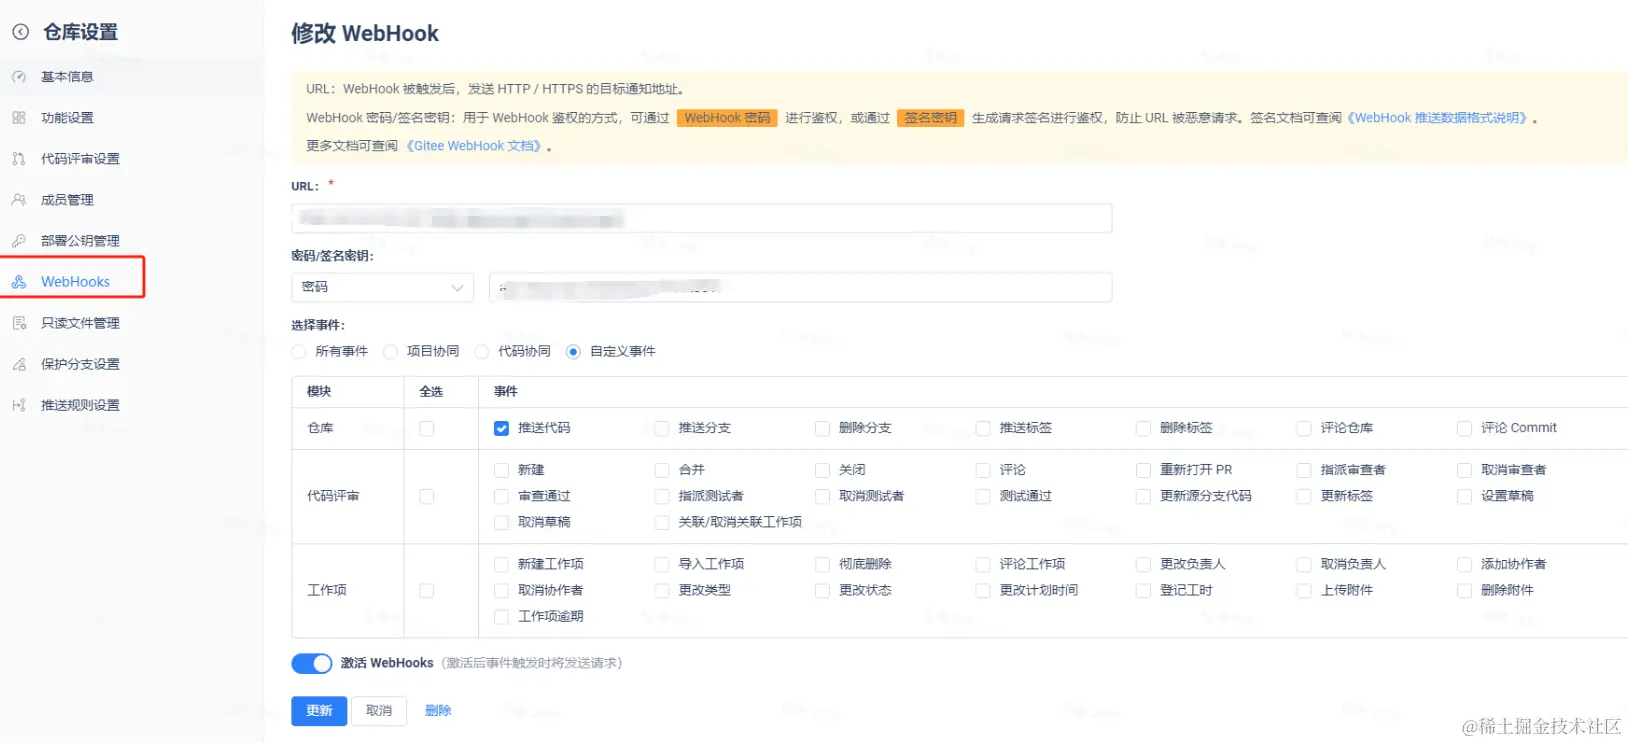Check the 合并 event checkbox
1628x743 pixels.
pos(662,470)
